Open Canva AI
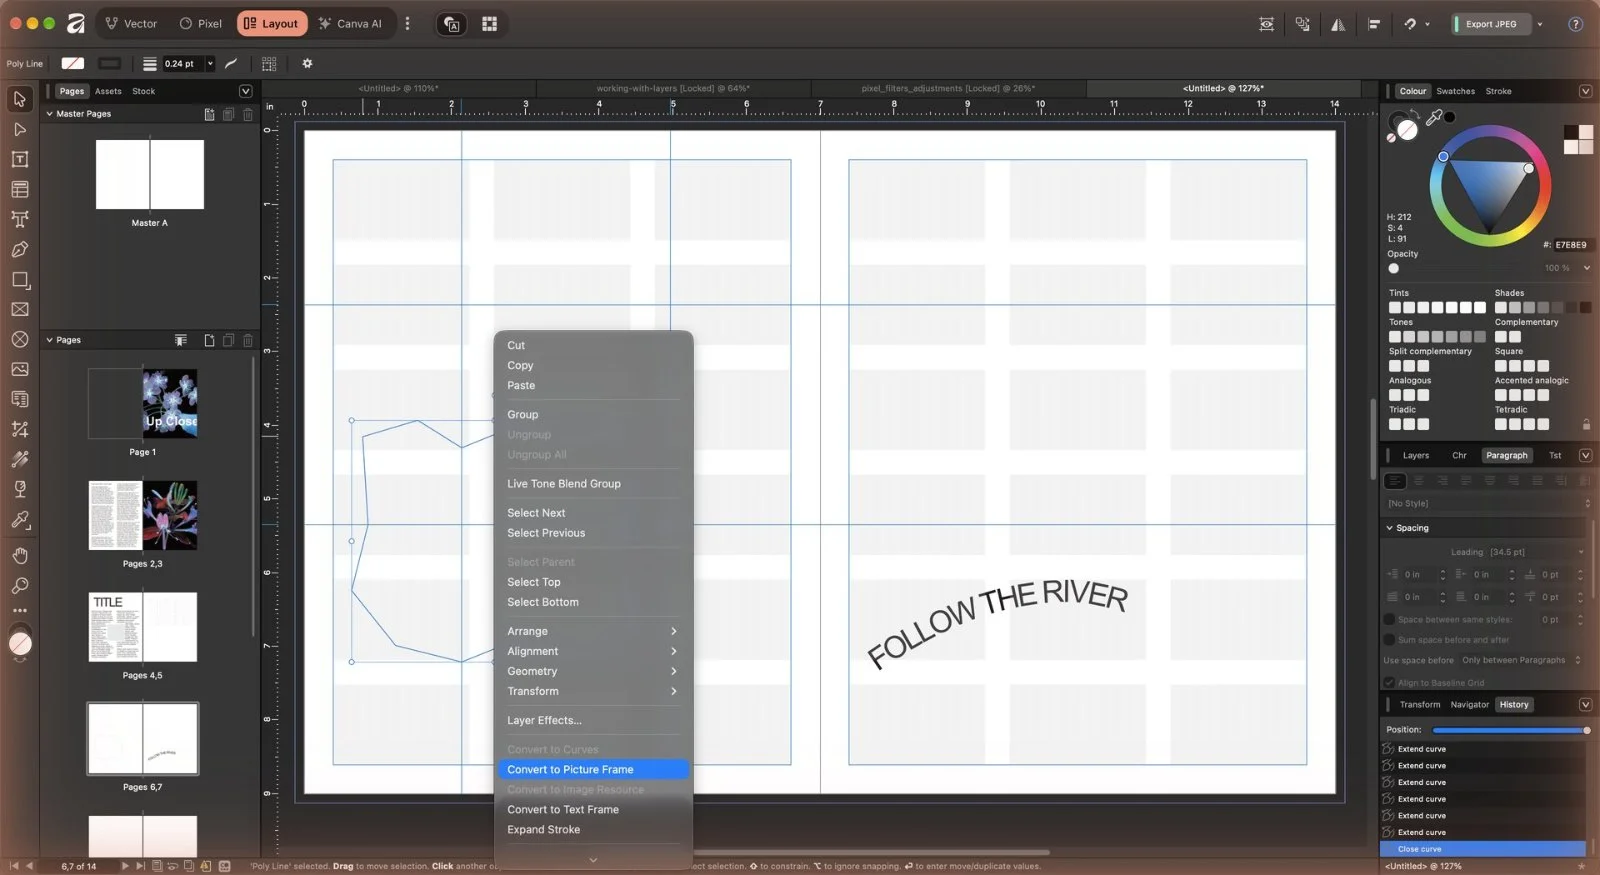This screenshot has height=875, width=1600. pyautogui.click(x=351, y=24)
